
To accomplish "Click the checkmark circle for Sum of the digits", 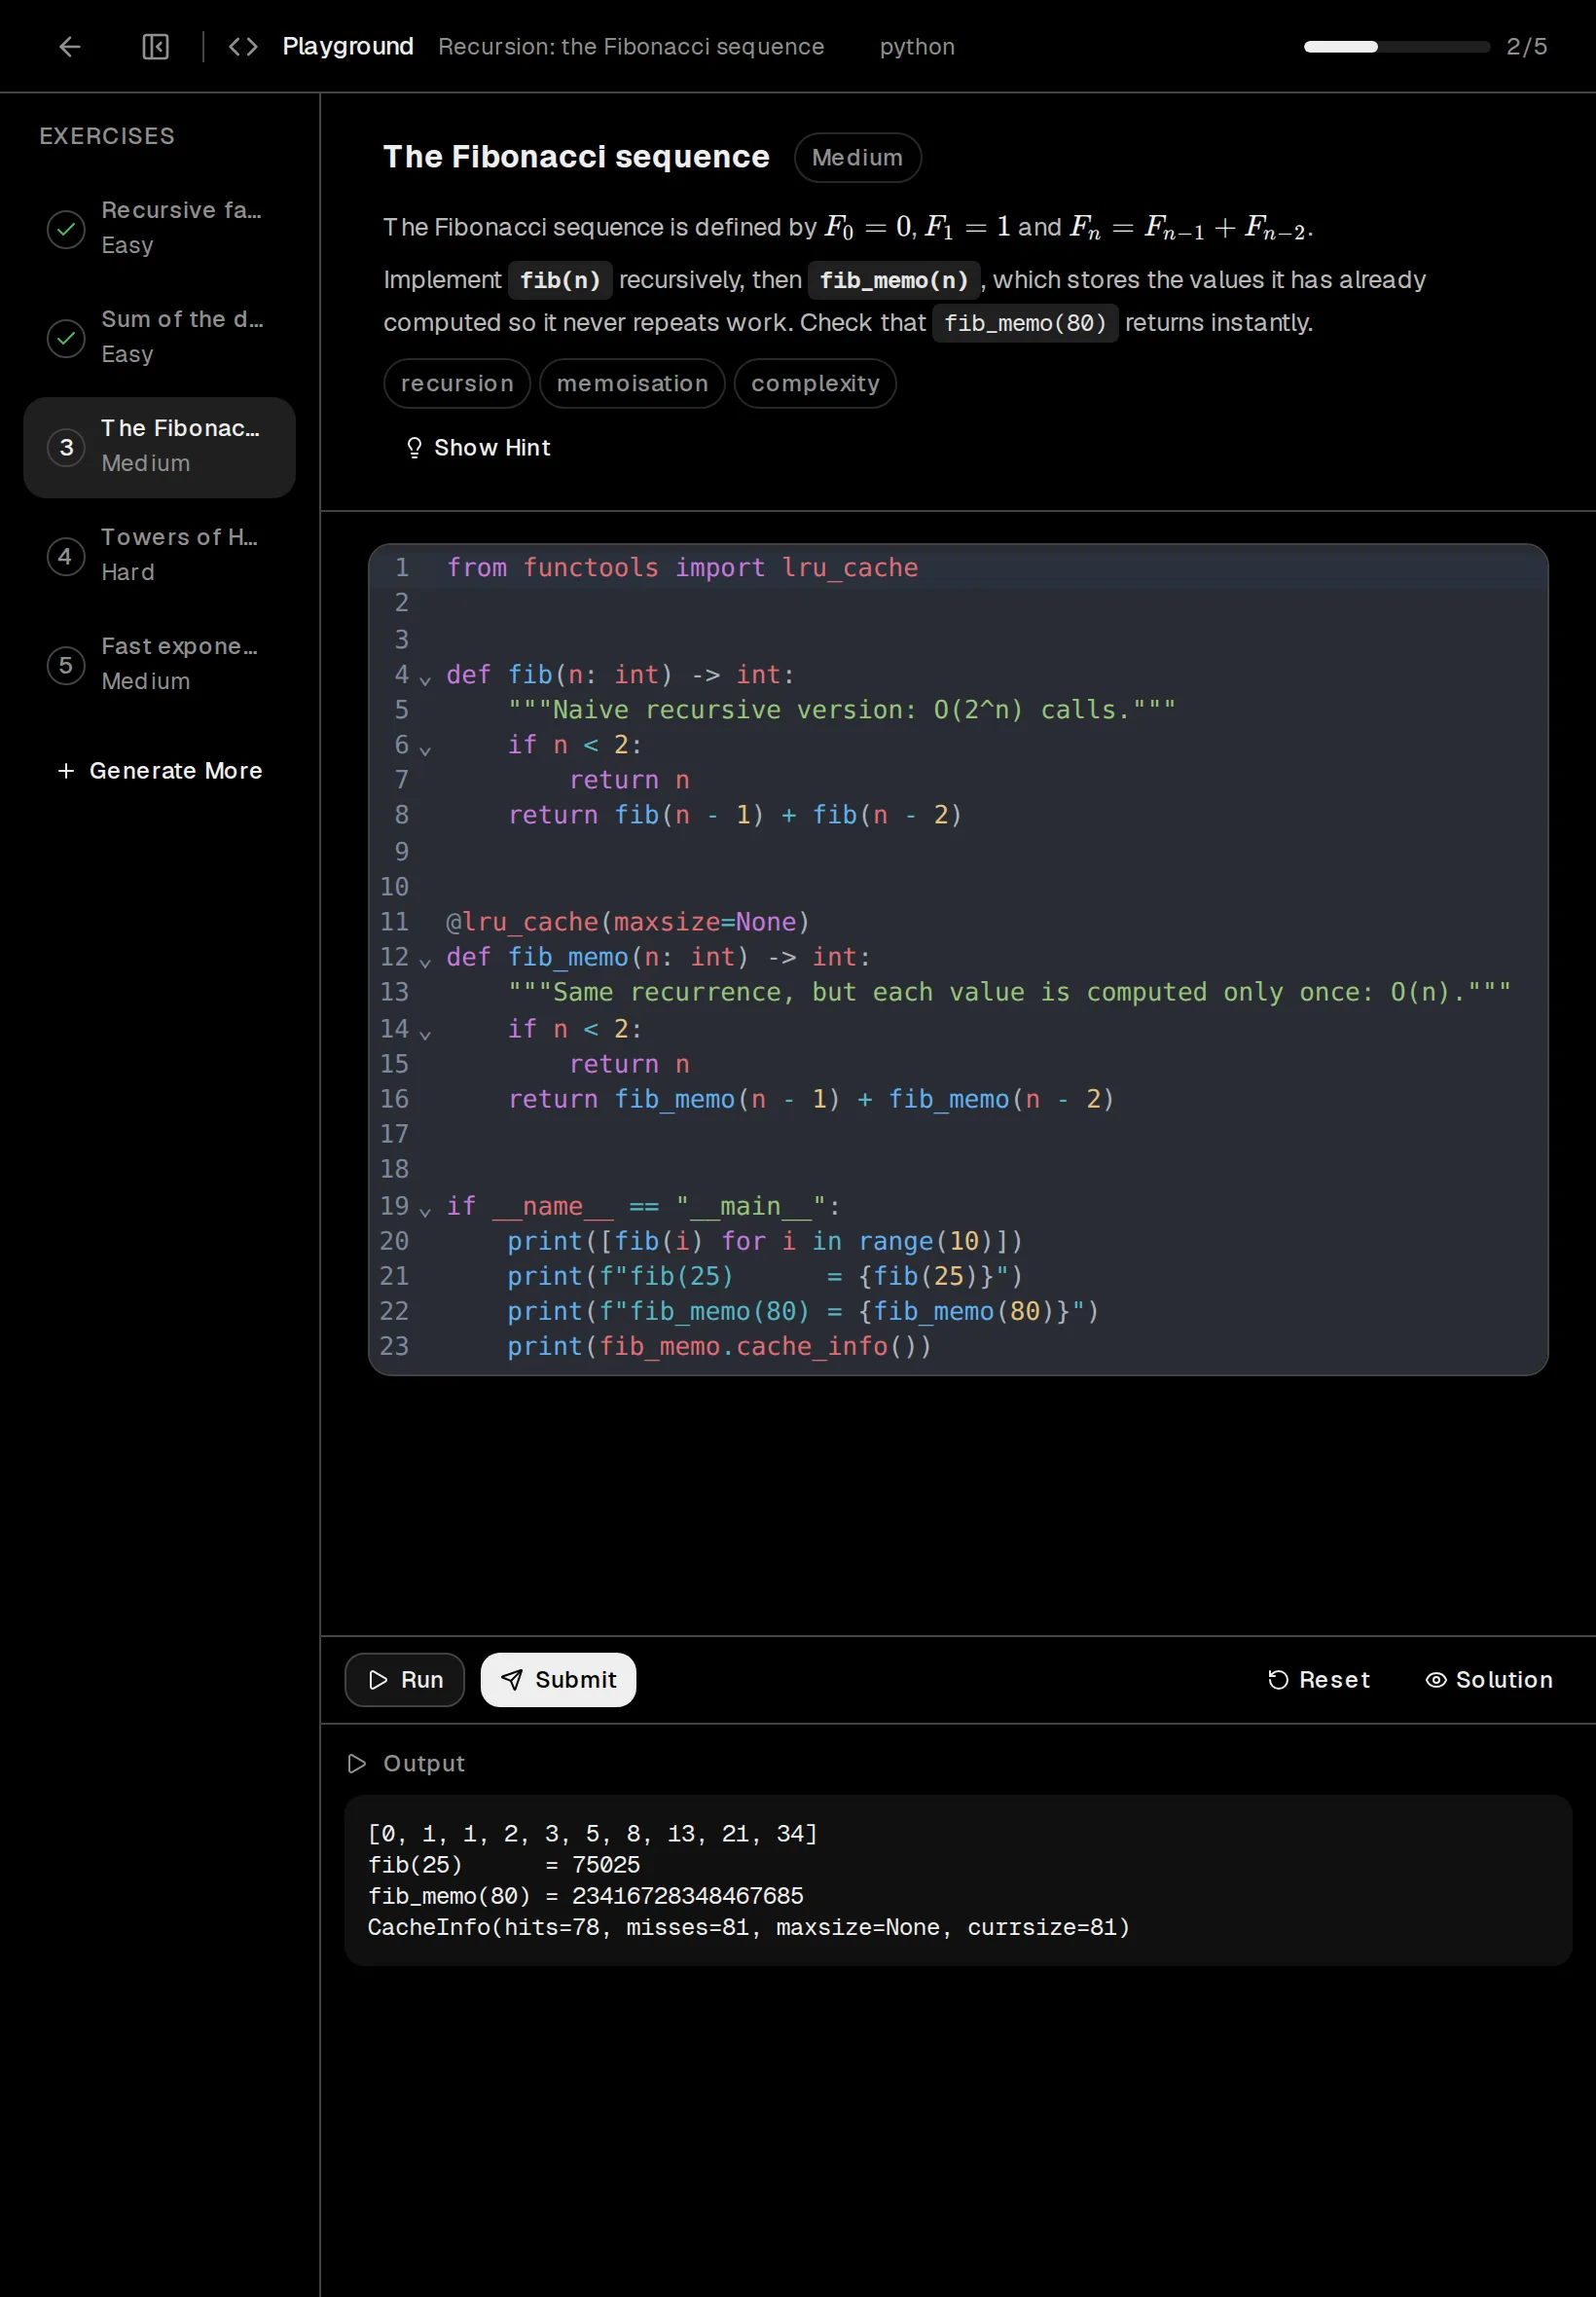I will pos(66,338).
